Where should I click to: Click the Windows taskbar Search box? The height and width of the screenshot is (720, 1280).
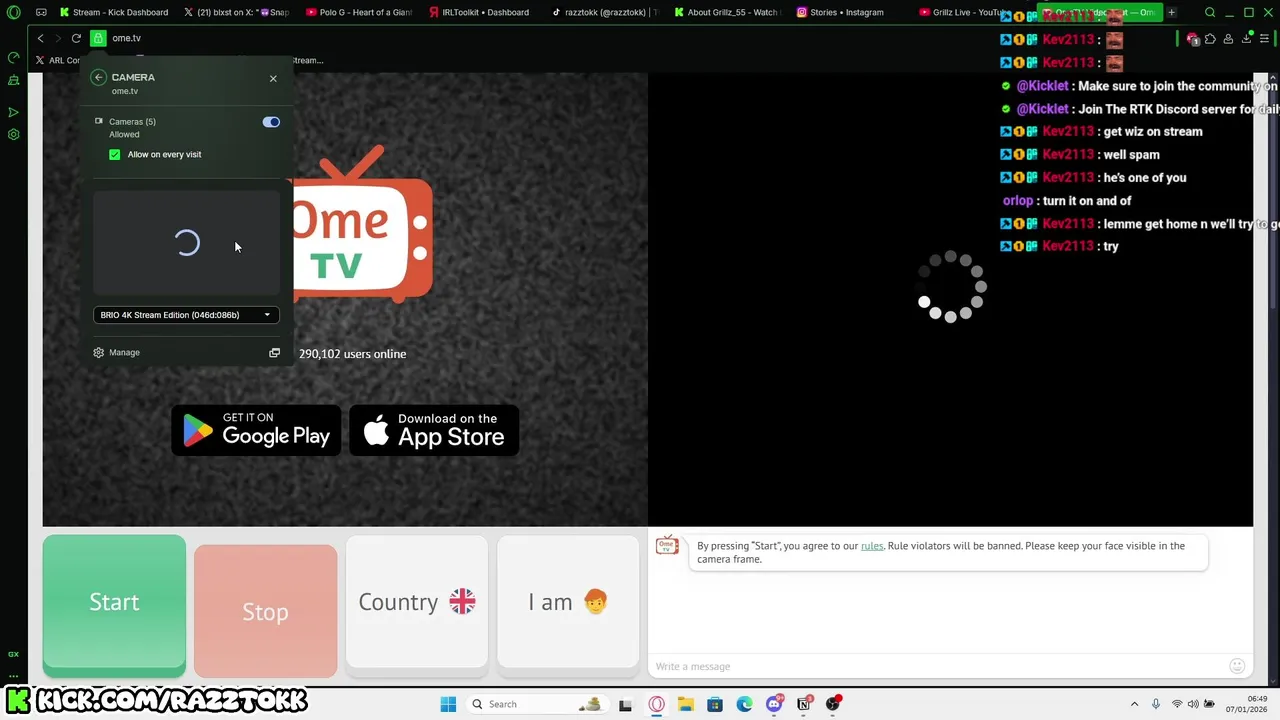click(x=539, y=704)
